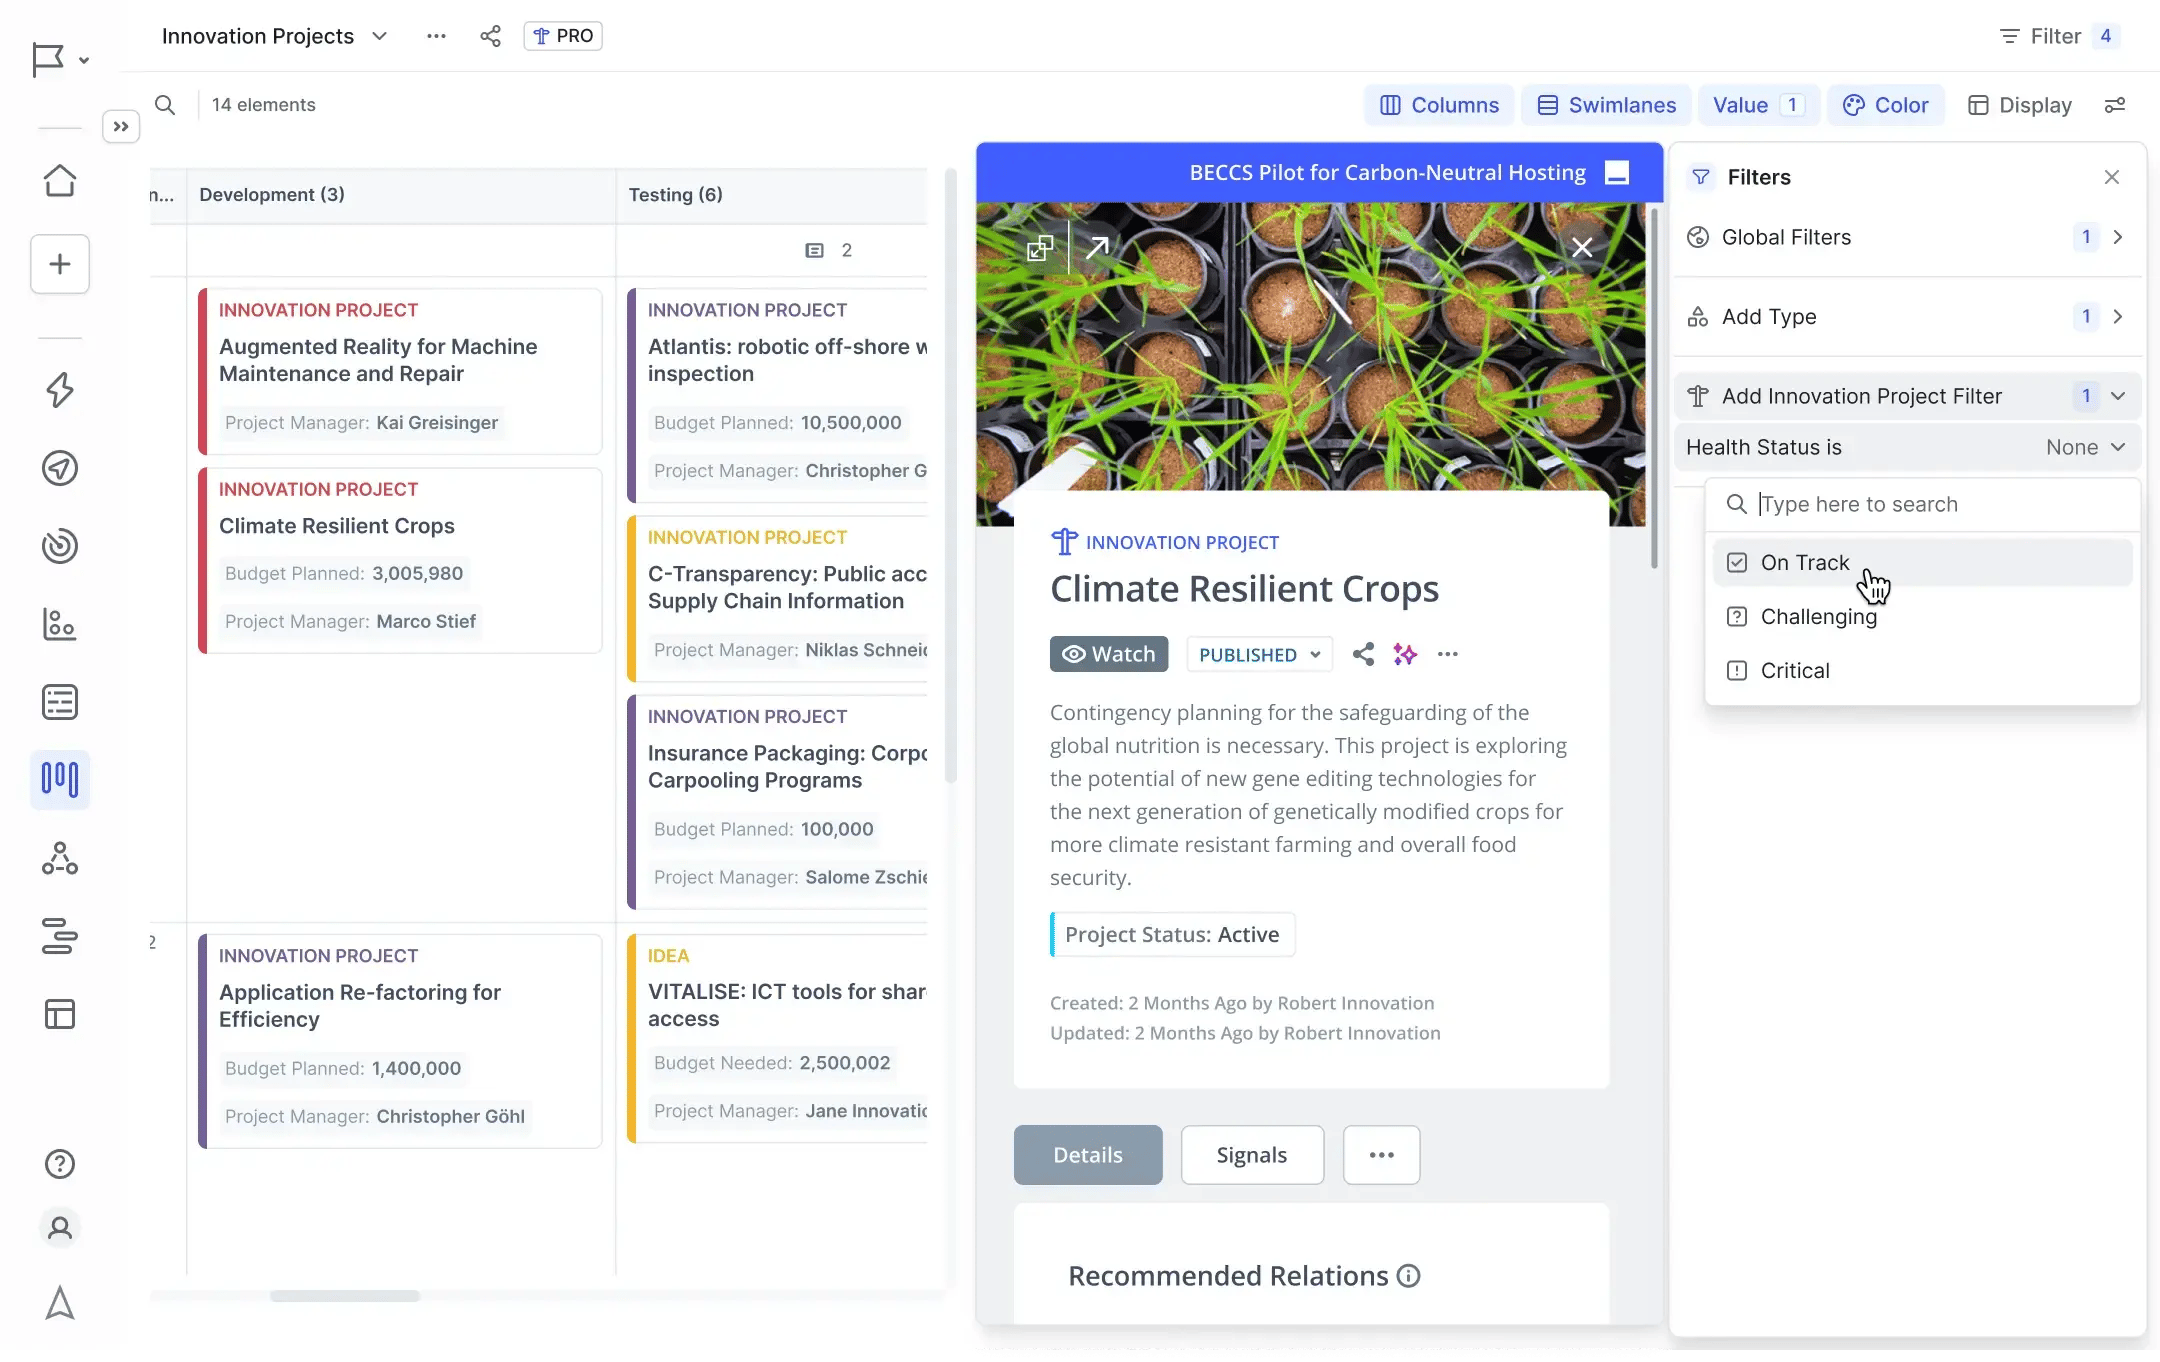Check the On Track option
Screen dimensions: 2160x1362
click(x=1923, y=563)
